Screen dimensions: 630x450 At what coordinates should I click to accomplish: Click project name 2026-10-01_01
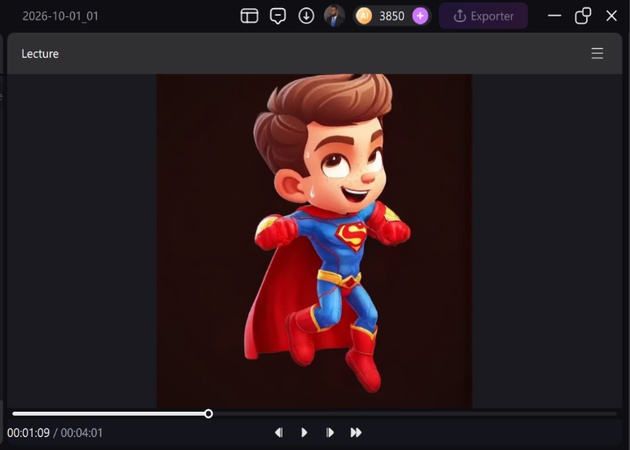[x=60, y=16]
